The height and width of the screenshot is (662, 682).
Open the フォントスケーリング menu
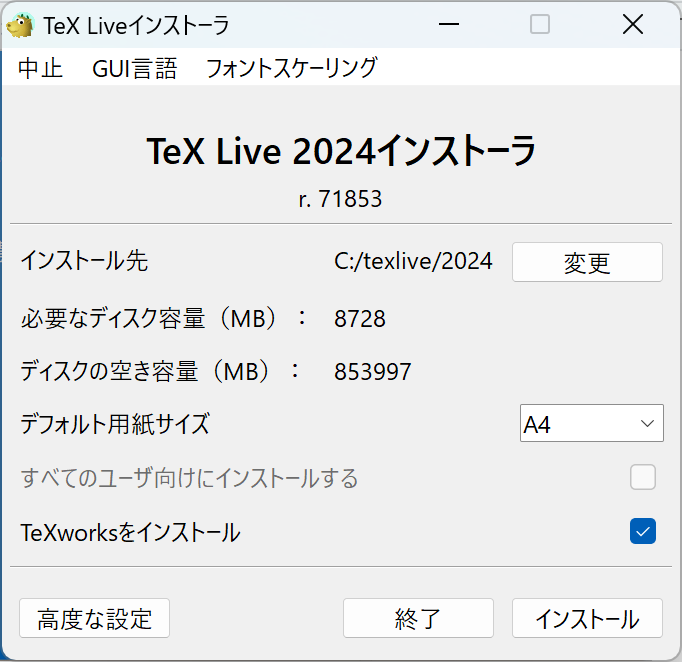(291, 68)
